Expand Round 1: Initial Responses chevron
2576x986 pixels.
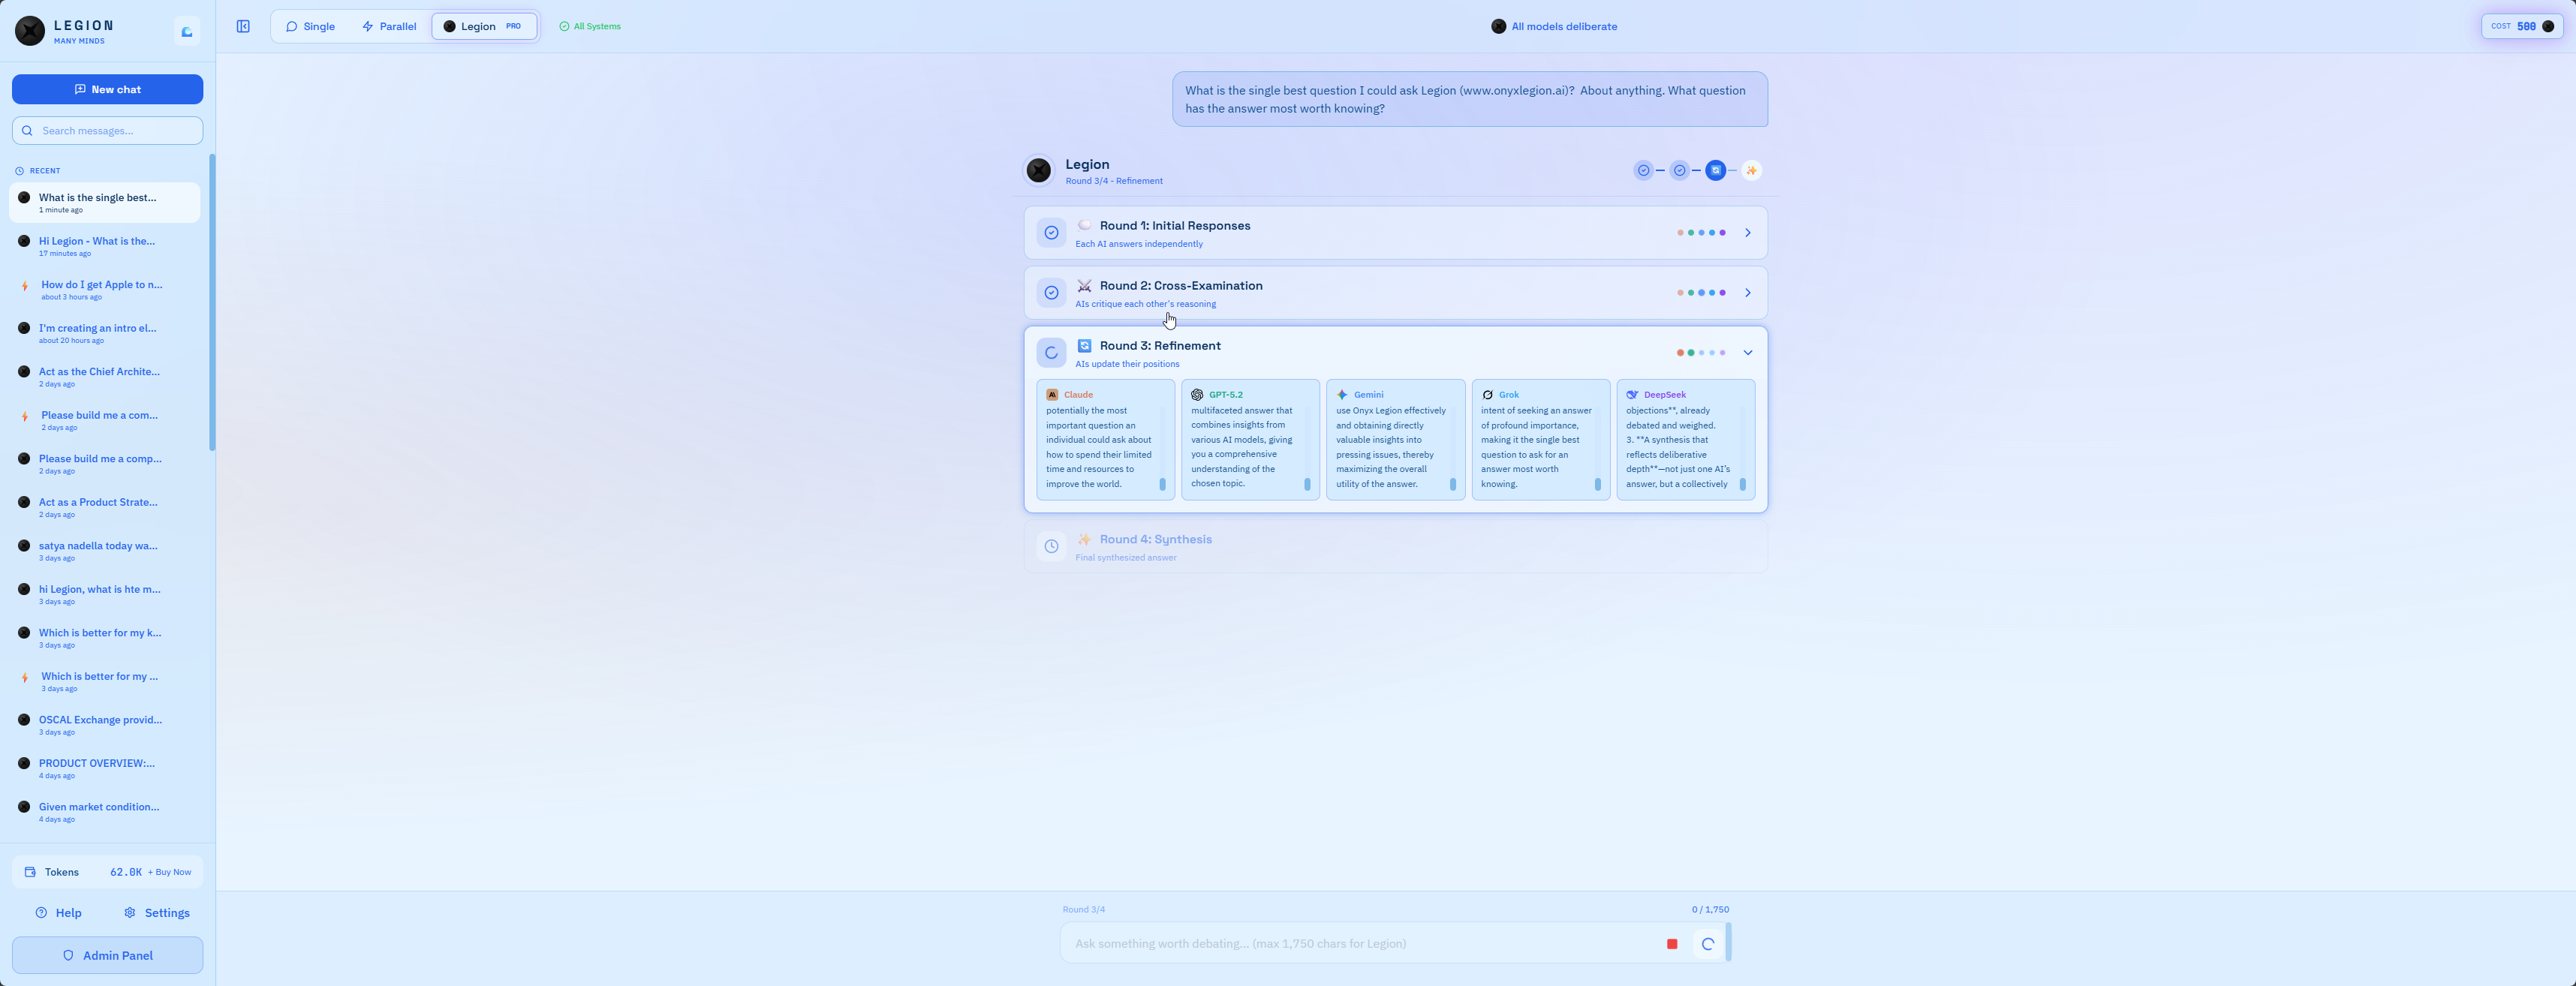[x=1747, y=232]
